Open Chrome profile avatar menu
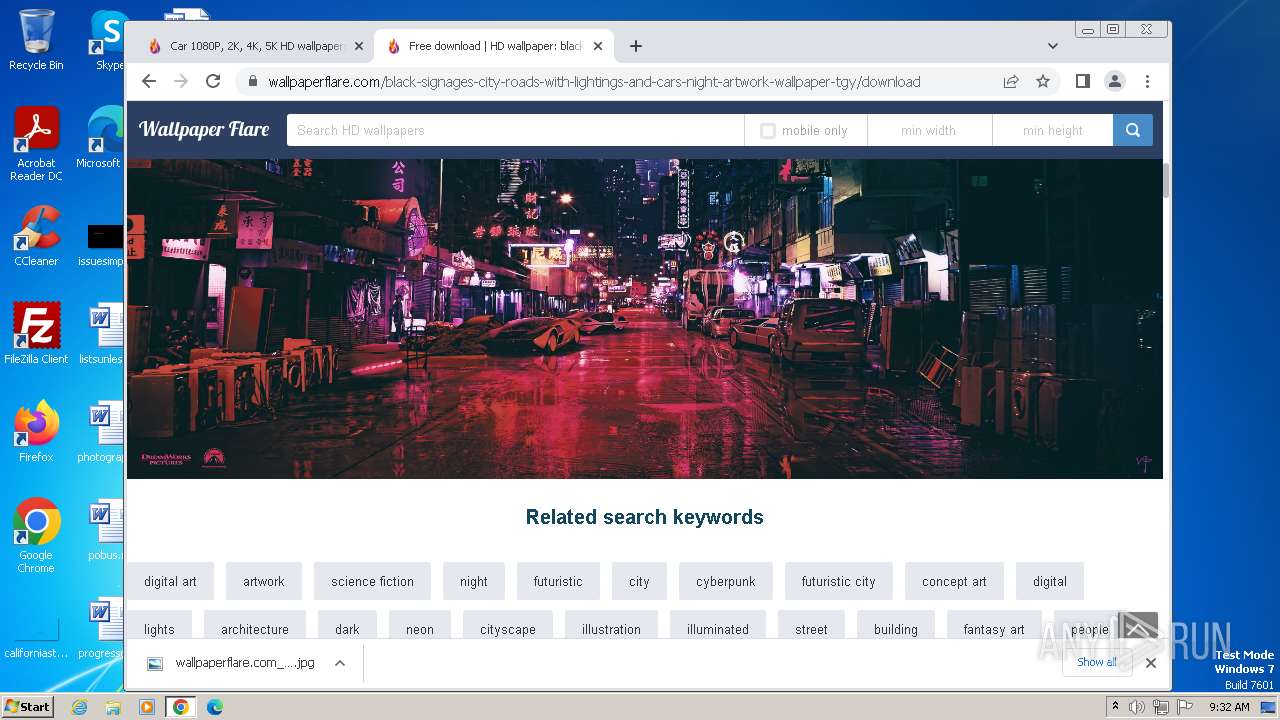 pos(1114,81)
